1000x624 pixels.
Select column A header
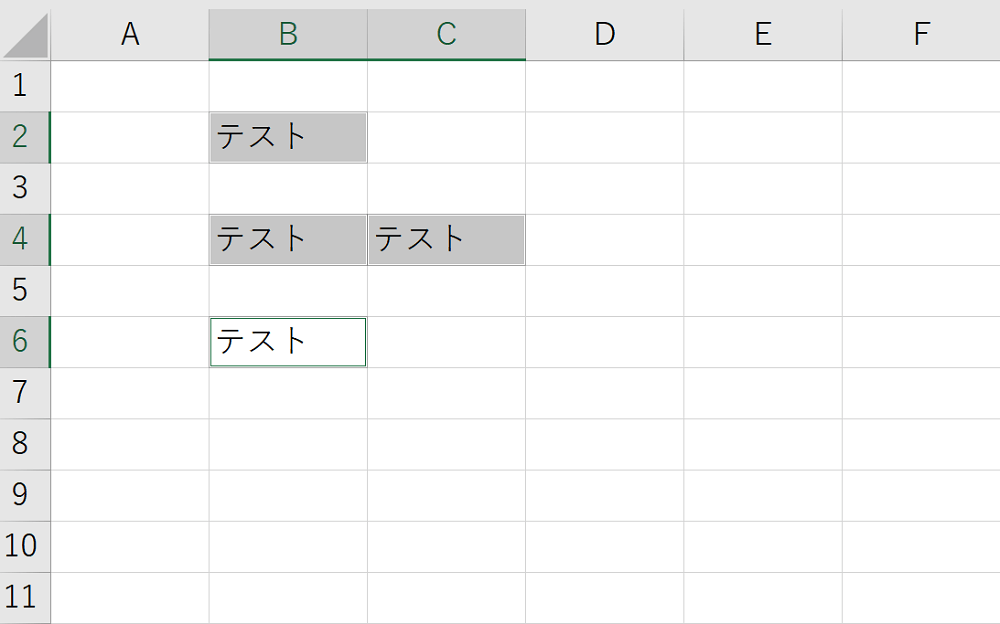point(130,35)
